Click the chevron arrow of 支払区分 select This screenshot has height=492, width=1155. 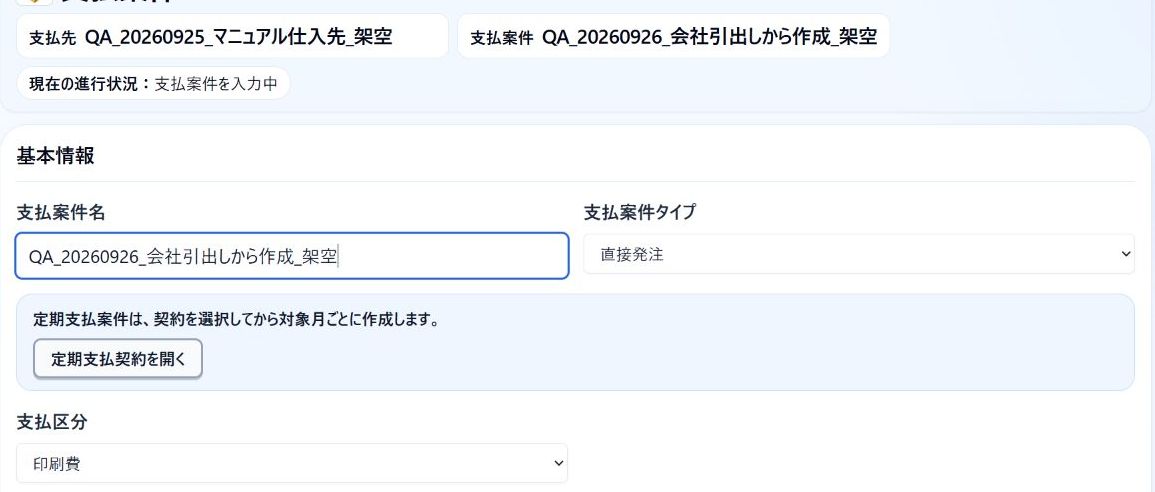point(558,463)
